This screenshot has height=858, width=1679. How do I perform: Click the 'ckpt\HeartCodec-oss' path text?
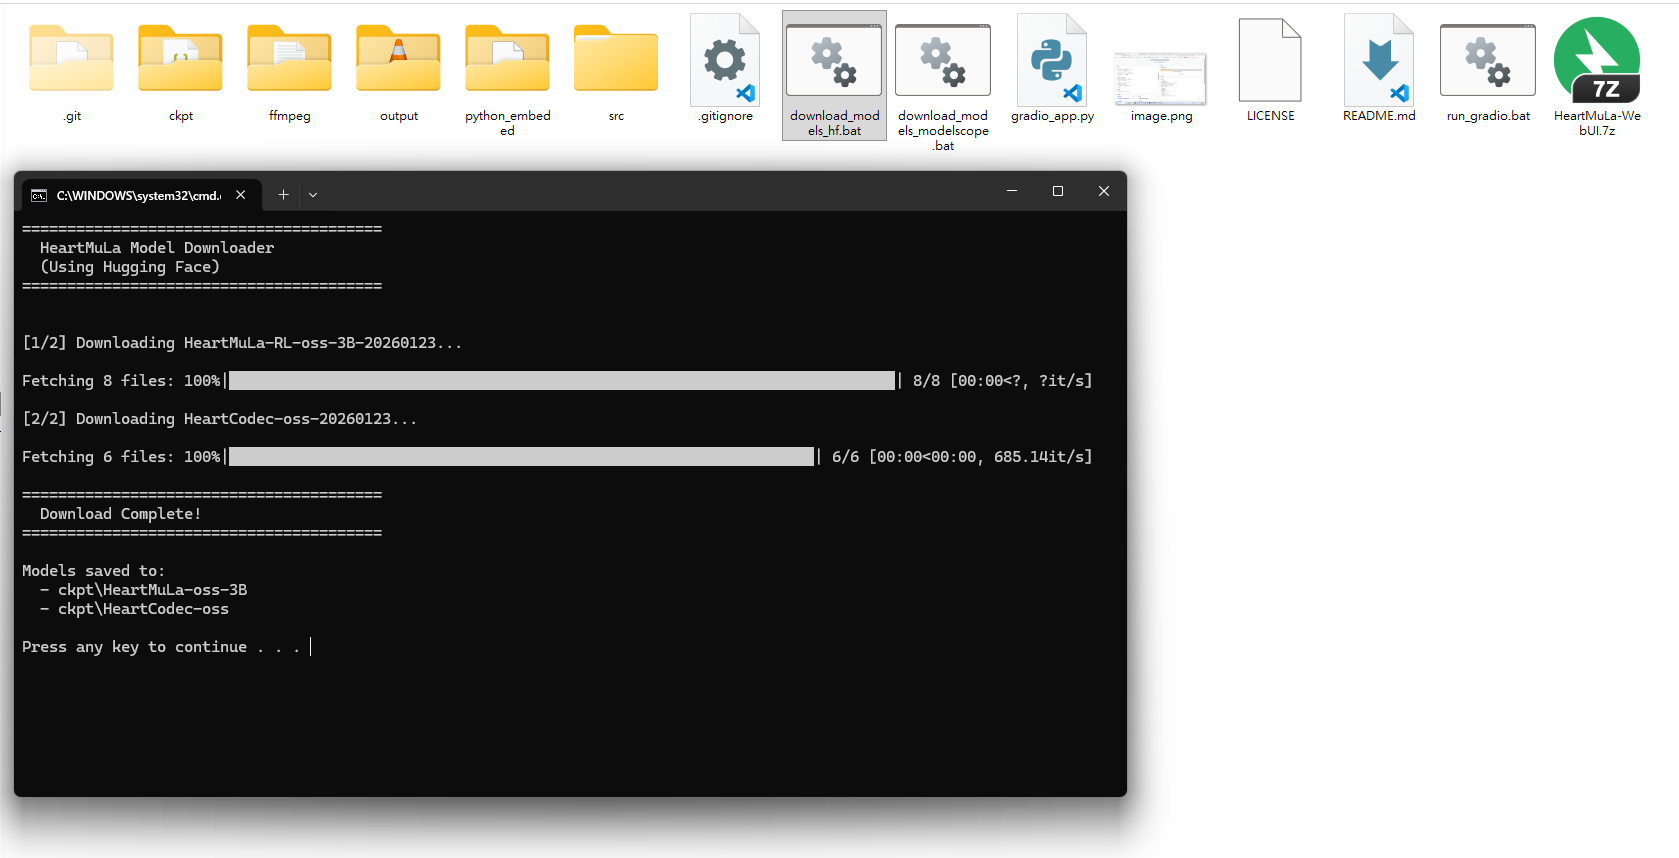pos(144,609)
